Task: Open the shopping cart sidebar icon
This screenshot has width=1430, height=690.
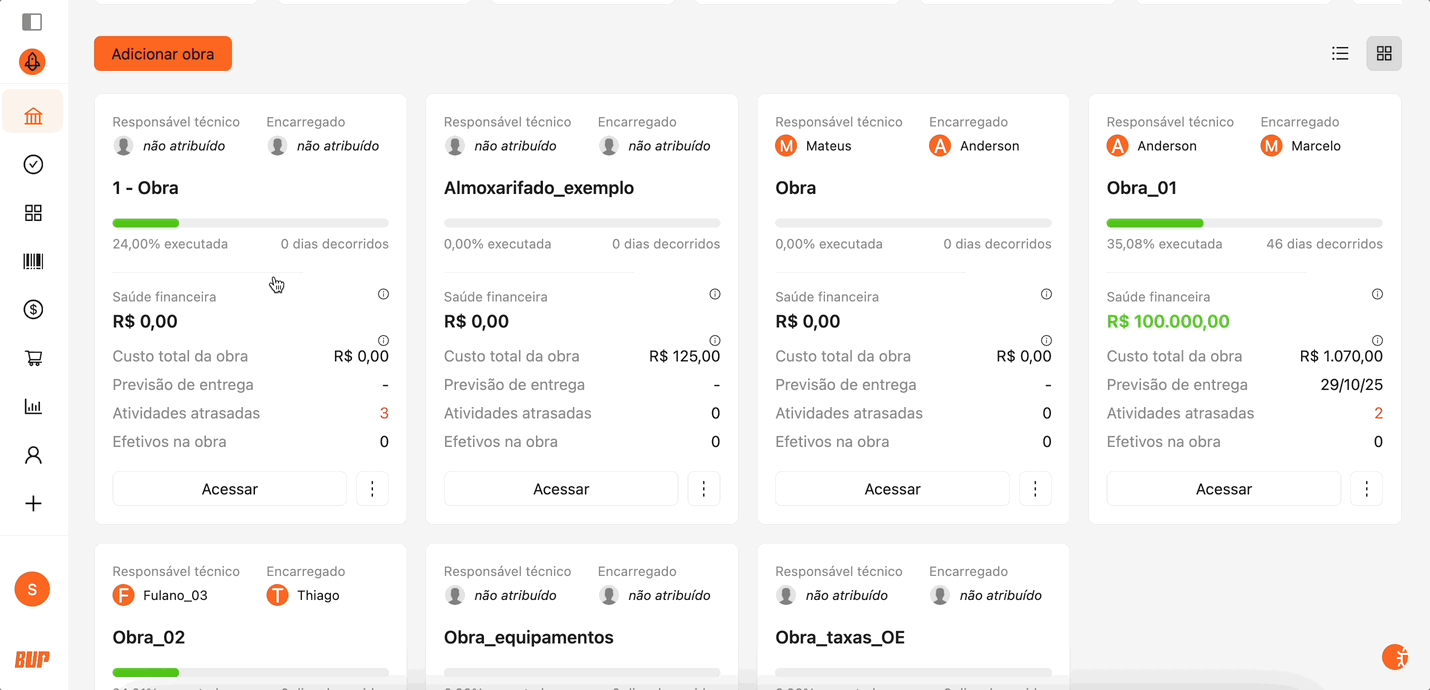Action: tap(33, 358)
